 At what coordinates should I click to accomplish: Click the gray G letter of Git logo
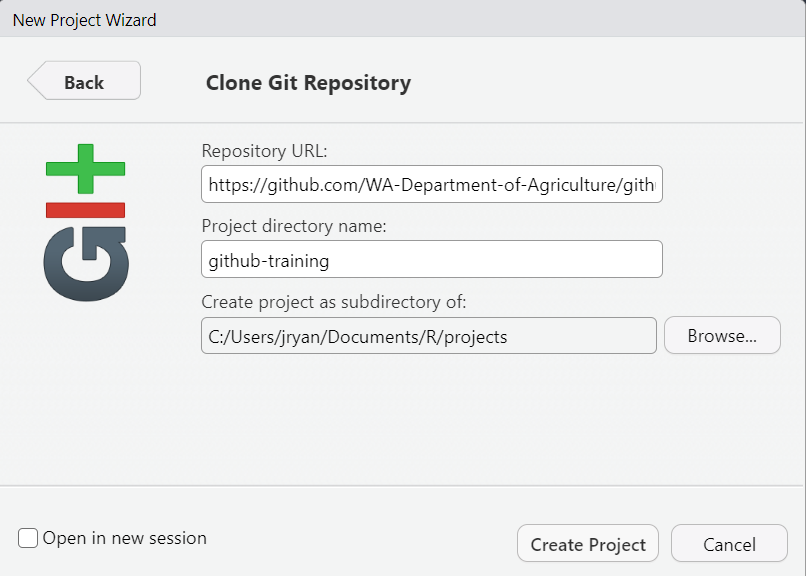(85, 263)
